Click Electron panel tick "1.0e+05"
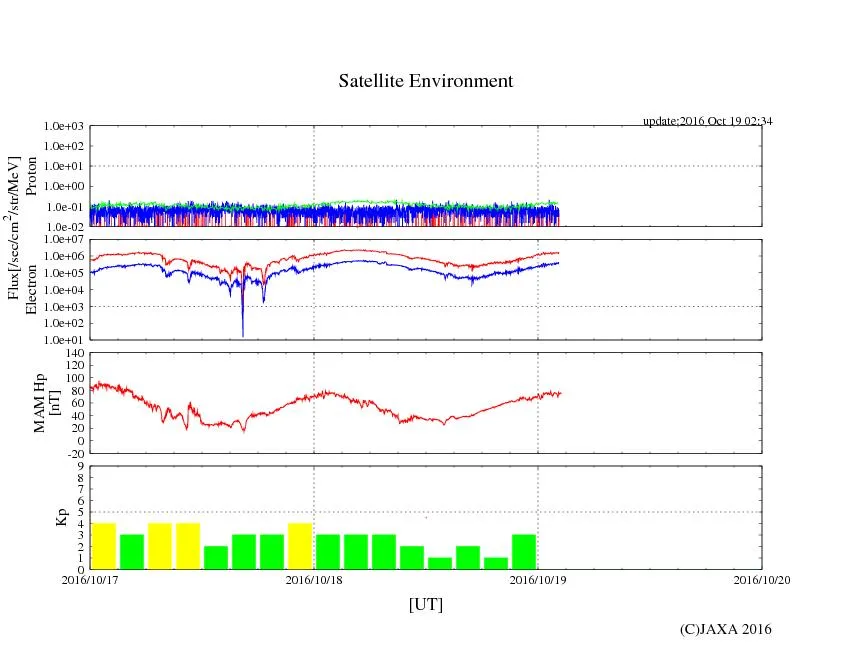The height and width of the screenshot is (655, 846). tap(64, 273)
